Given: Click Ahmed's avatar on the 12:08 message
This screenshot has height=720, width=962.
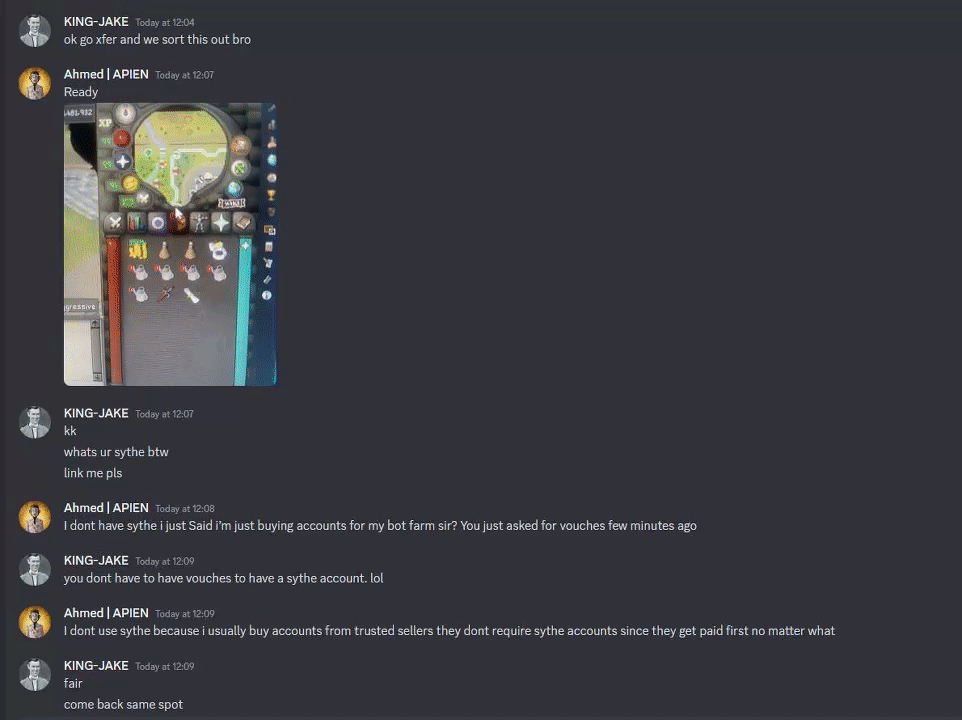Looking at the screenshot, I should [x=34, y=517].
